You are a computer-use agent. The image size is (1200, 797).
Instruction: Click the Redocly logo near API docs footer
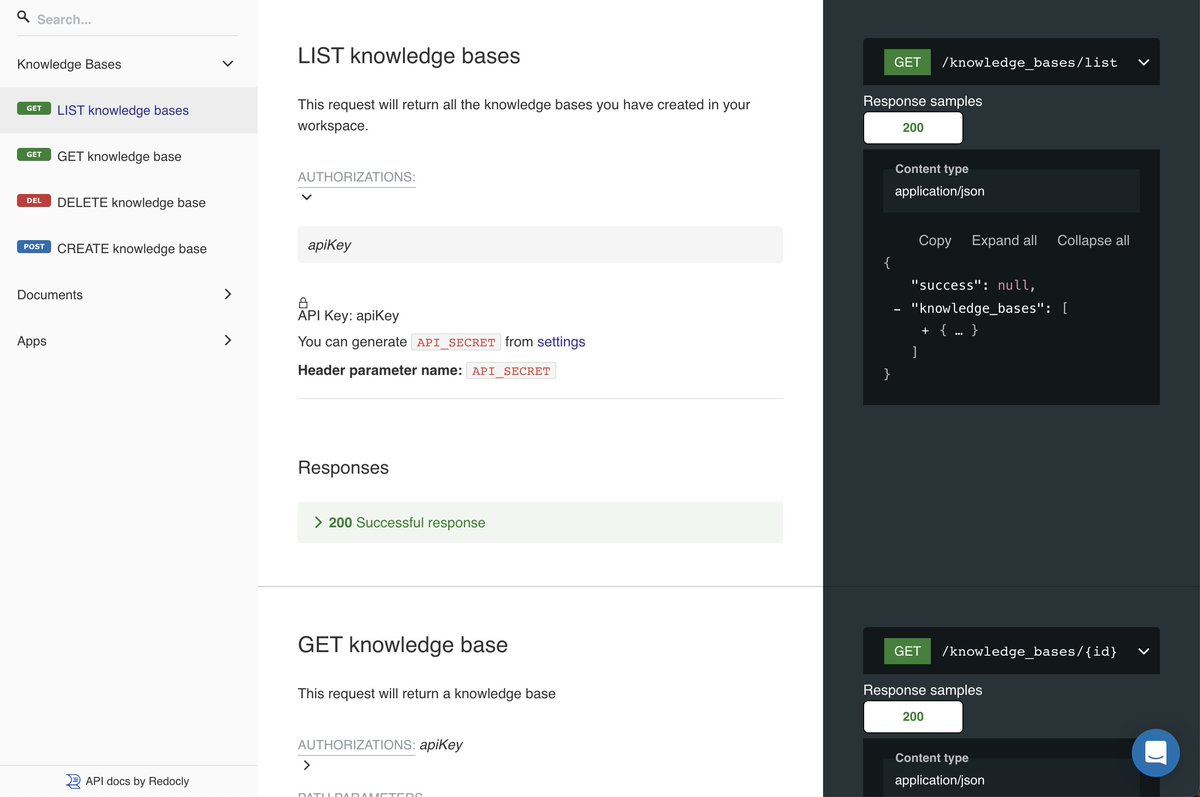(x=70, y=780)
